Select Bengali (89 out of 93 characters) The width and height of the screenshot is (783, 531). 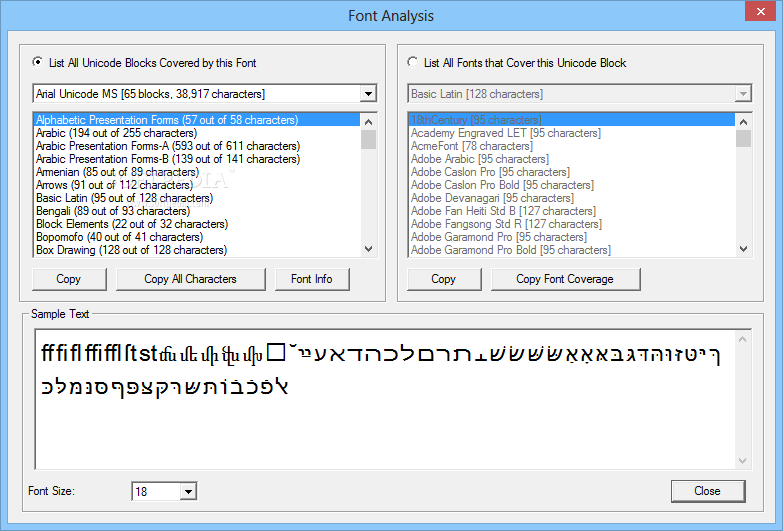point(197,211)
